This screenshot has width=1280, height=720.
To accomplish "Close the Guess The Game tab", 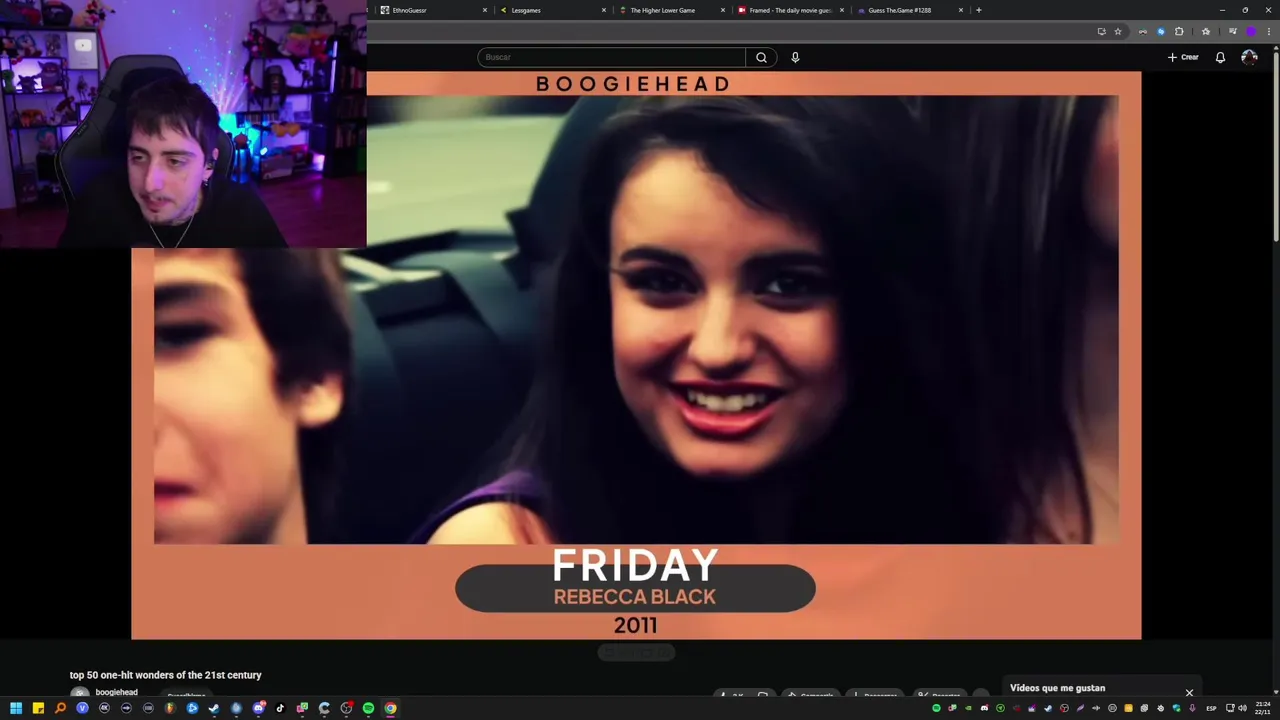I will tap(961, 10).
